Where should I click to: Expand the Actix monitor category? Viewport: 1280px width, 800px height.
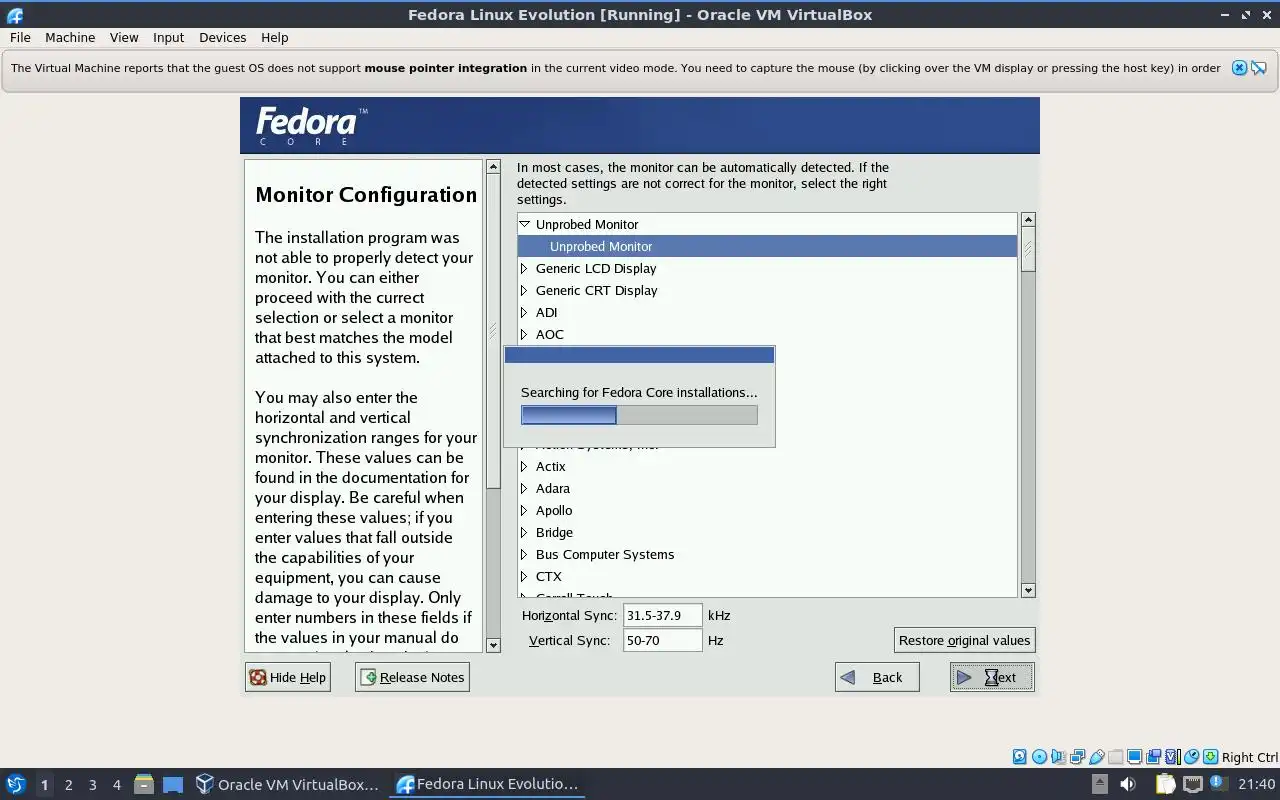524,466
